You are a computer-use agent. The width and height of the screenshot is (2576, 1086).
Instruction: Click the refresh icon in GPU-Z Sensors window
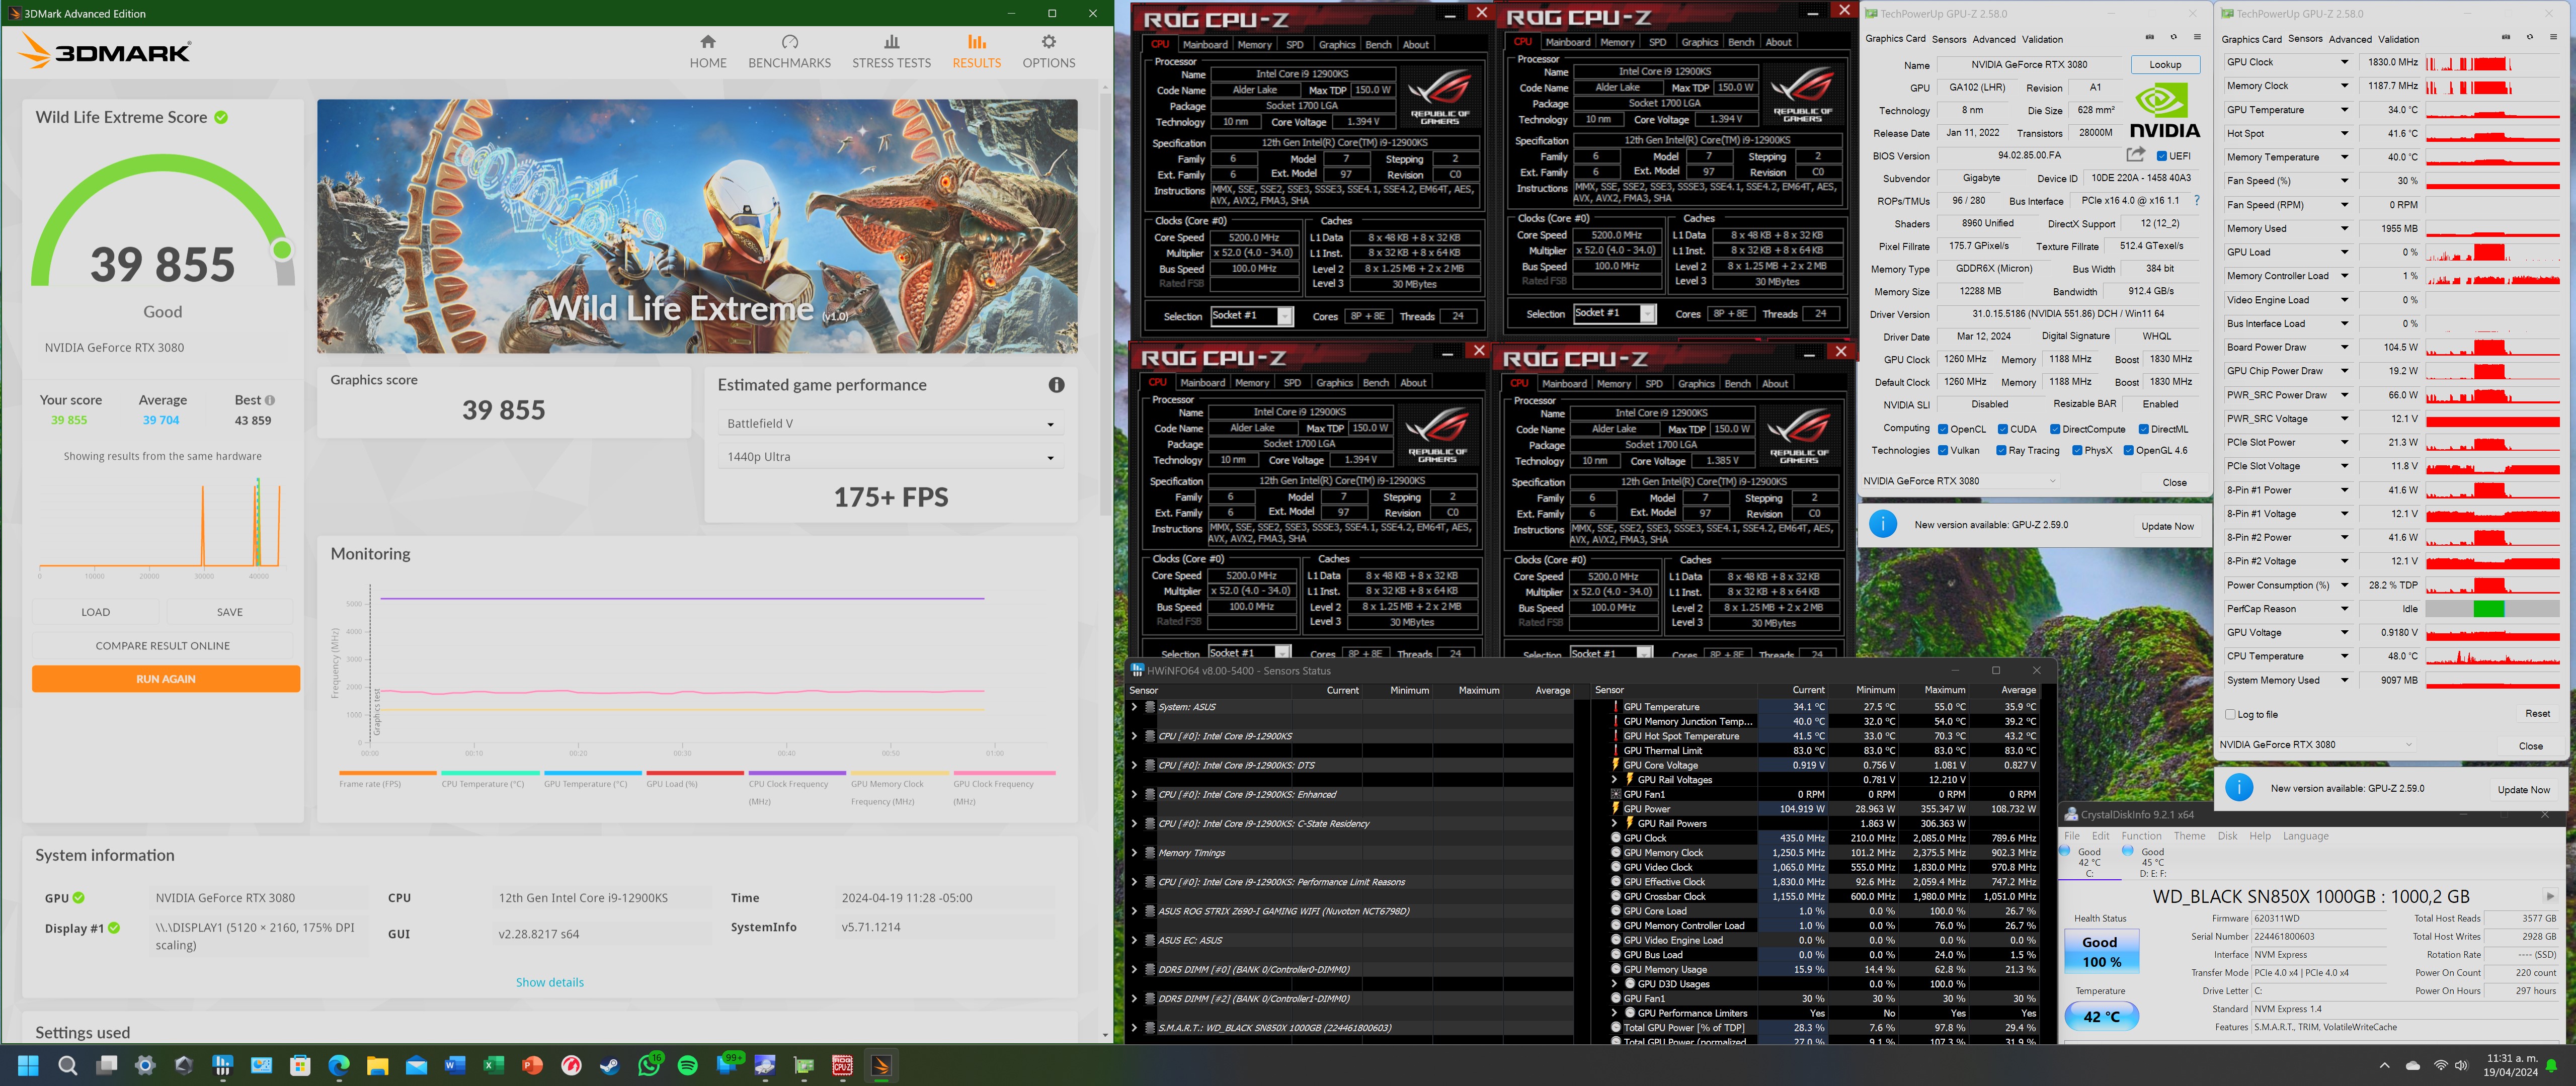[x=2529, y=38]
